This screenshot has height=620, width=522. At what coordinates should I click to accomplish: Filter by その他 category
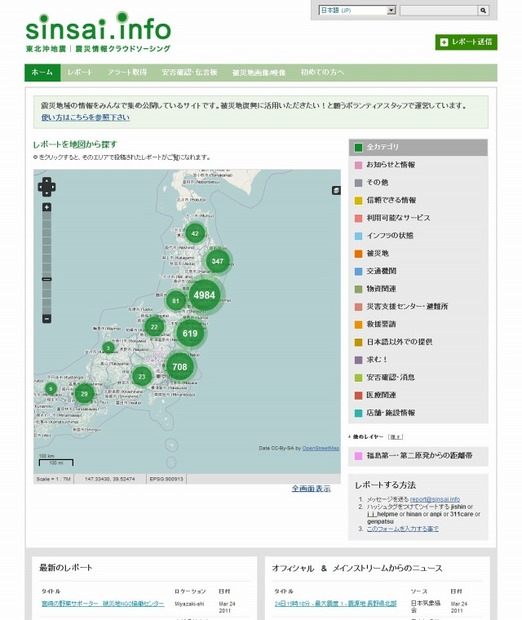[x=418, y=182]
